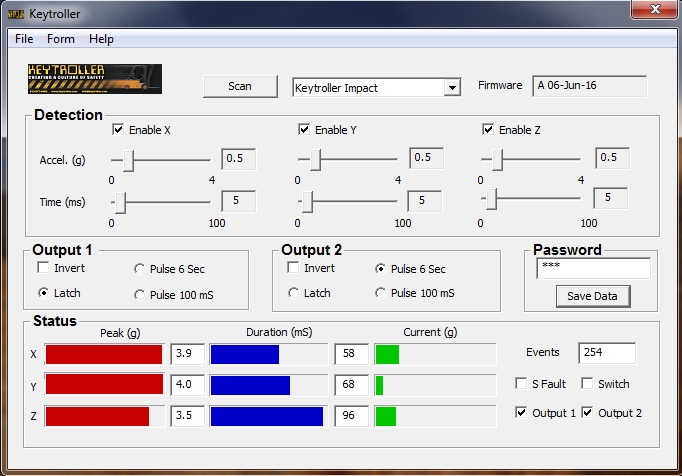This screenshot has width=682, height=476.
Task: Click the Y axis Accel slider thumb
Action: pos(315,160)
